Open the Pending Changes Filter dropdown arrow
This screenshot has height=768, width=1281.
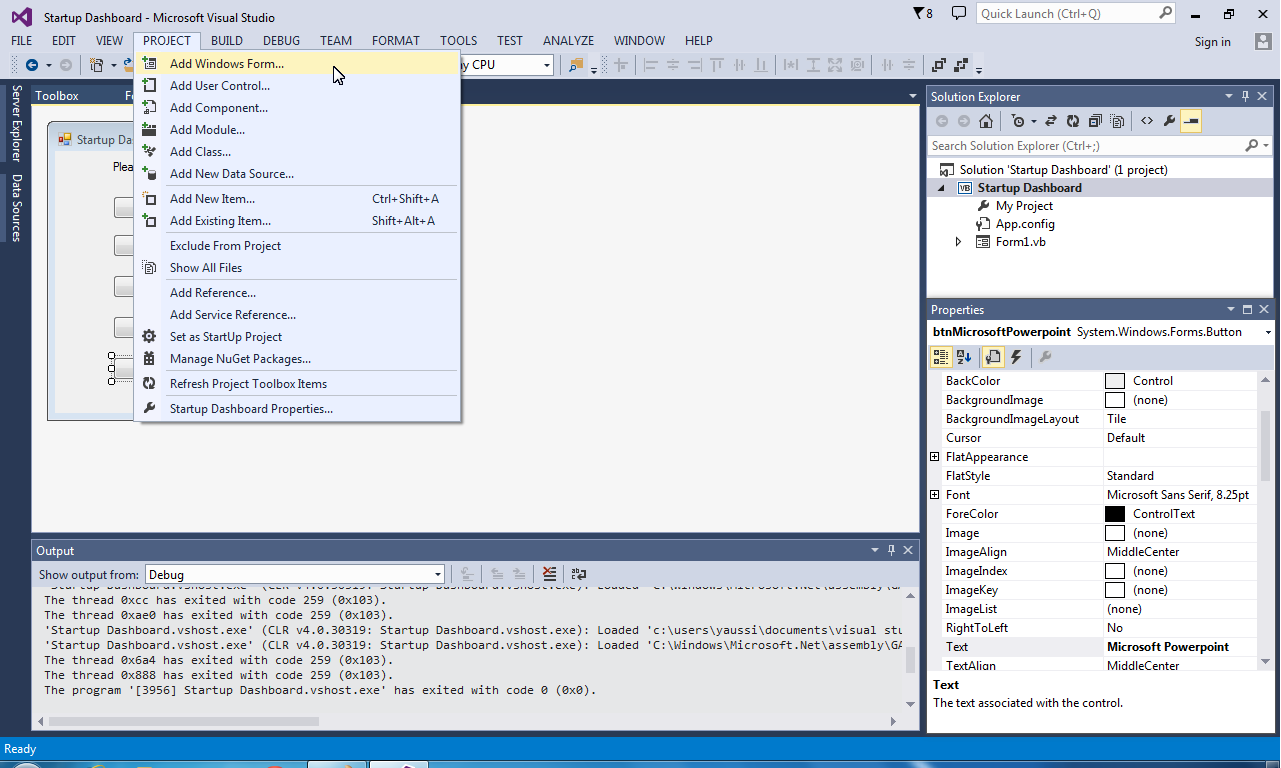[x=1033, y=121]
